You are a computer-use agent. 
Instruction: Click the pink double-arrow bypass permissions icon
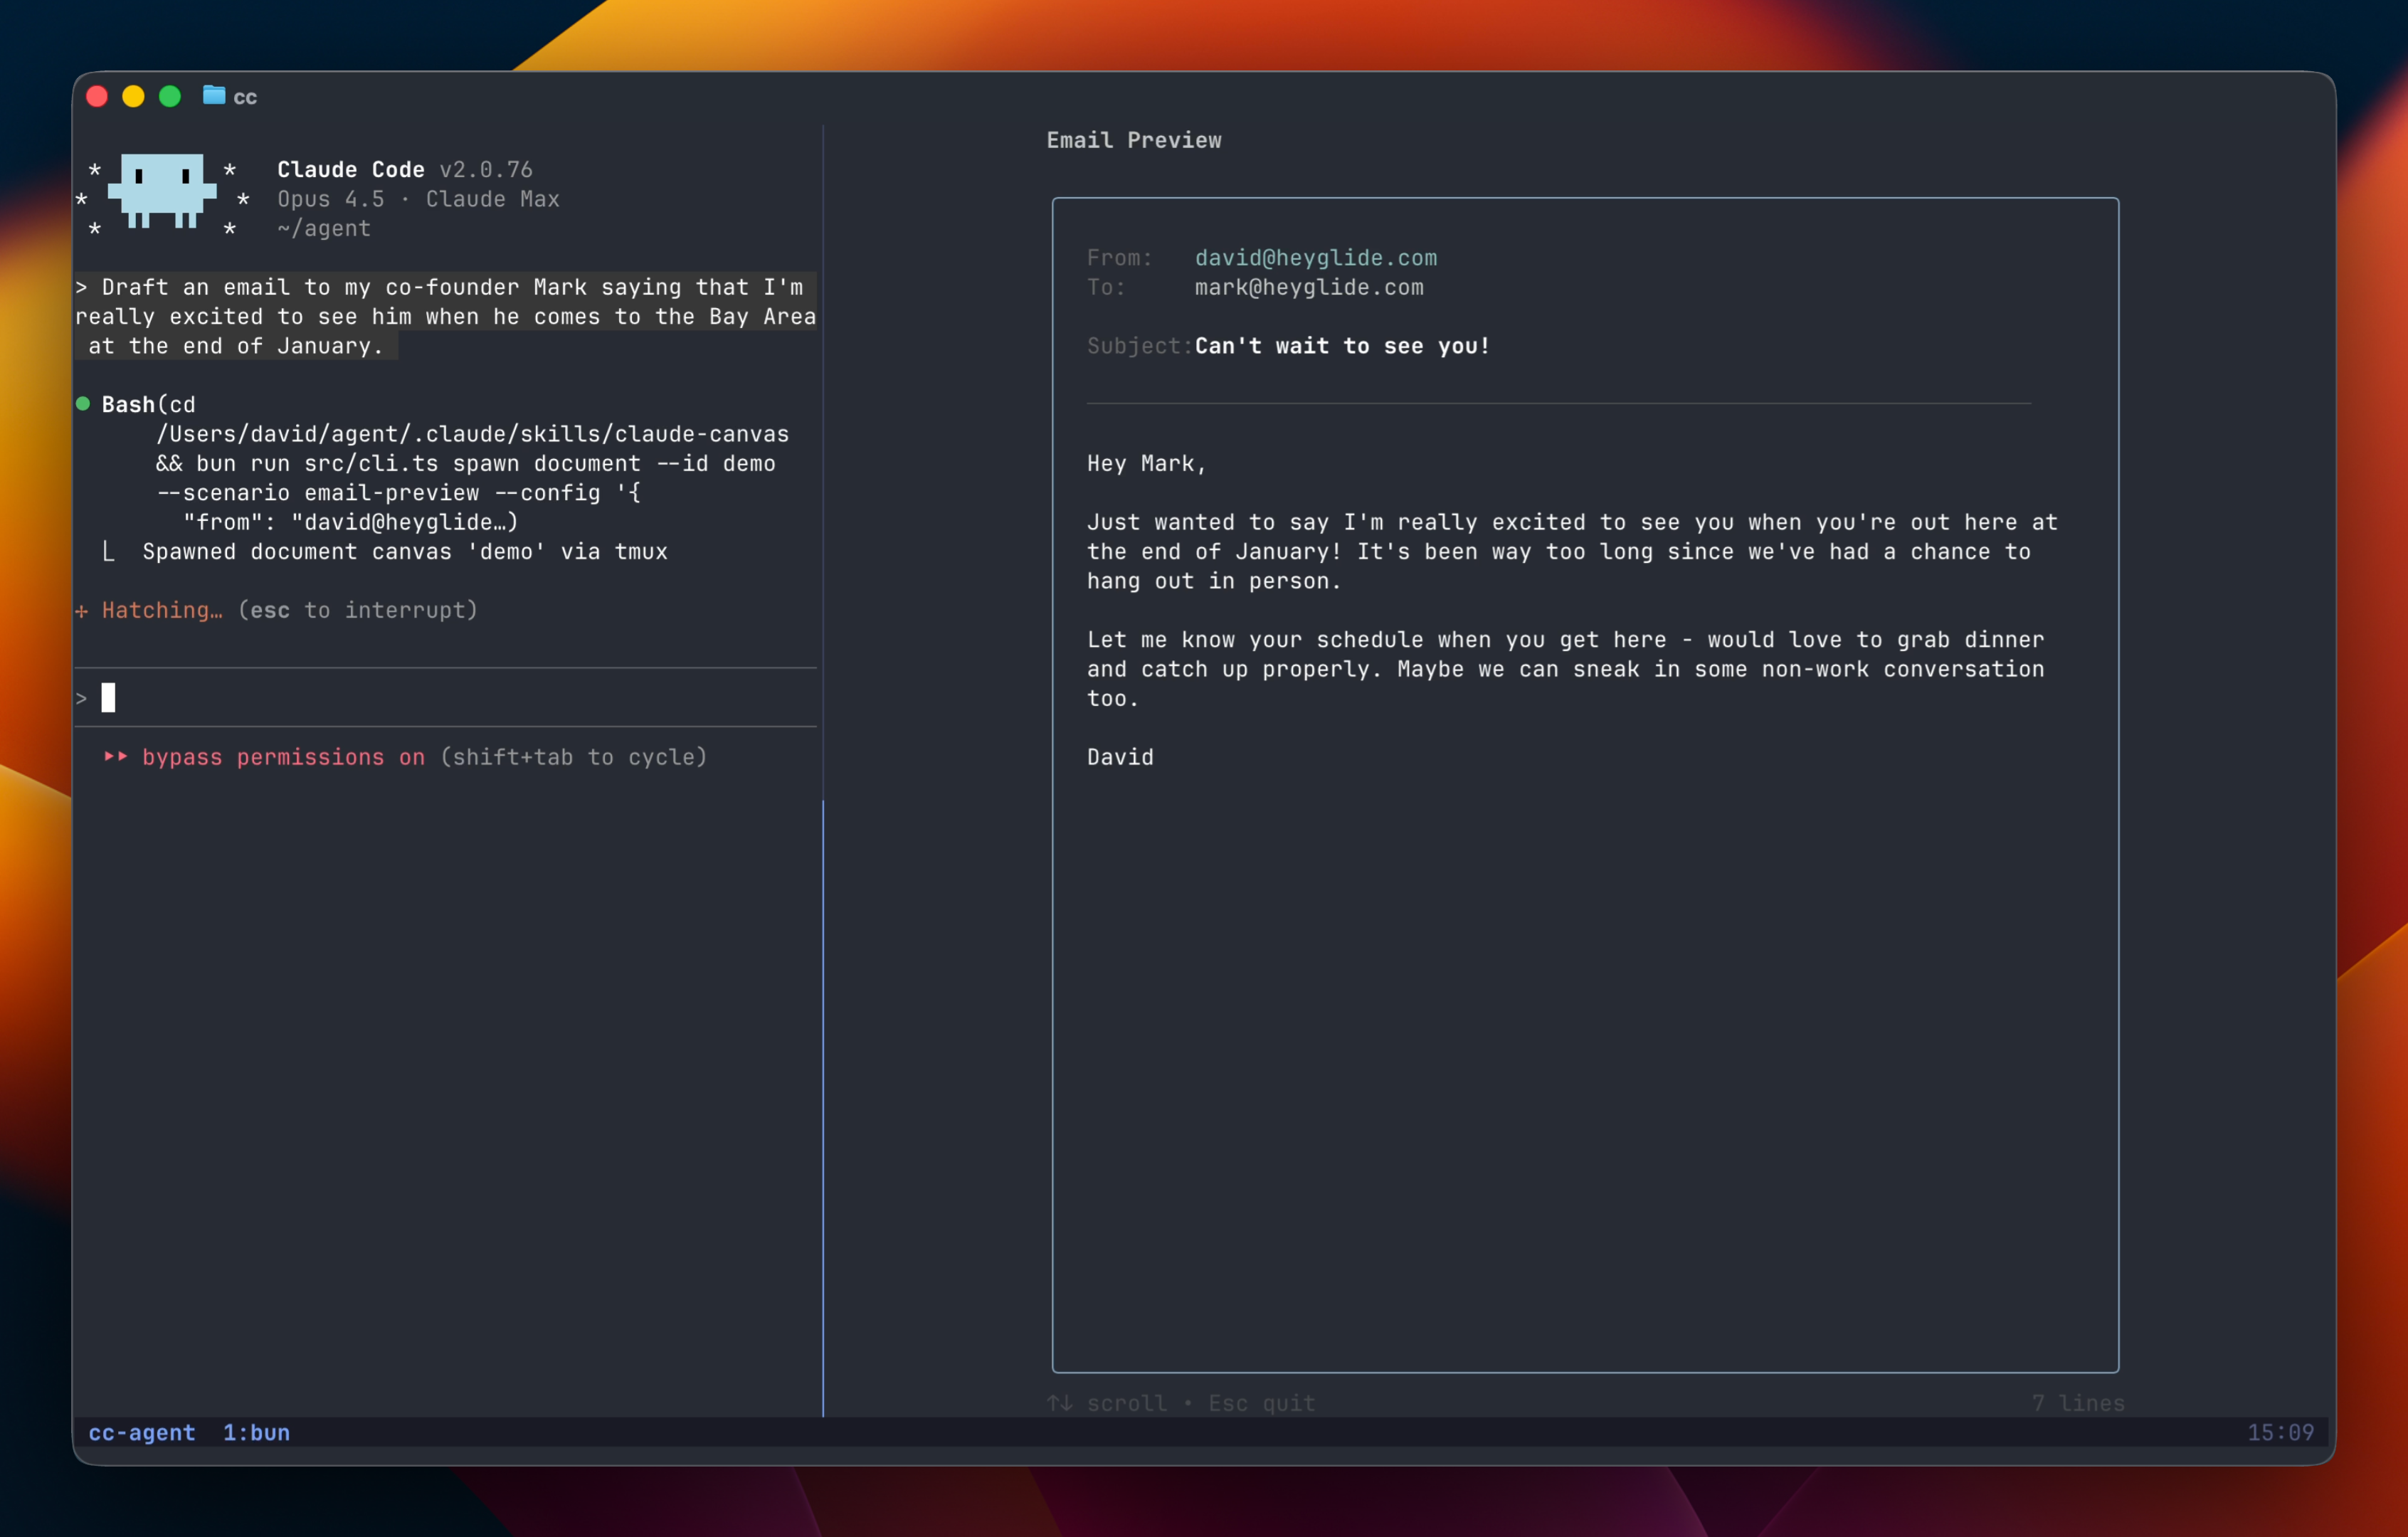(117, 757)
